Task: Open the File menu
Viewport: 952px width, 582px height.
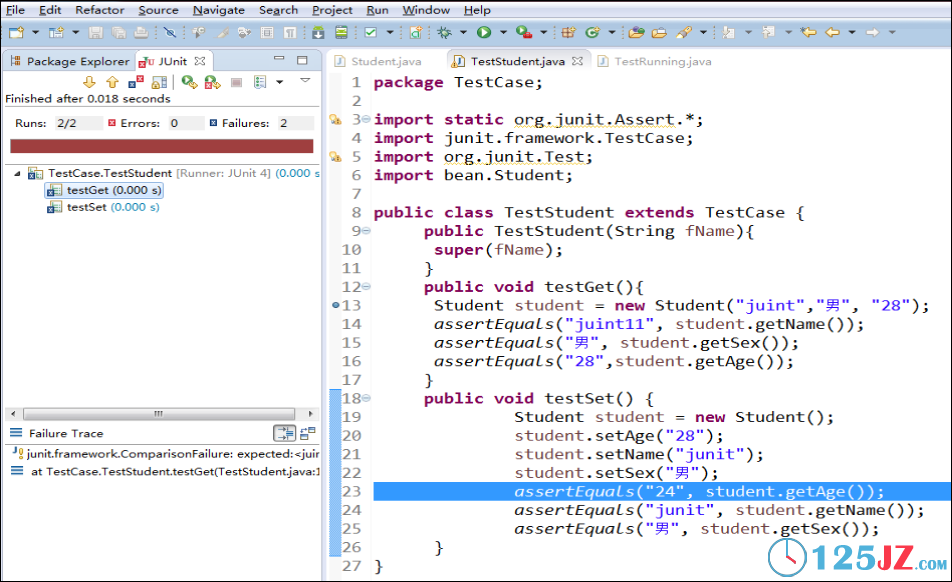Action: 16,10
